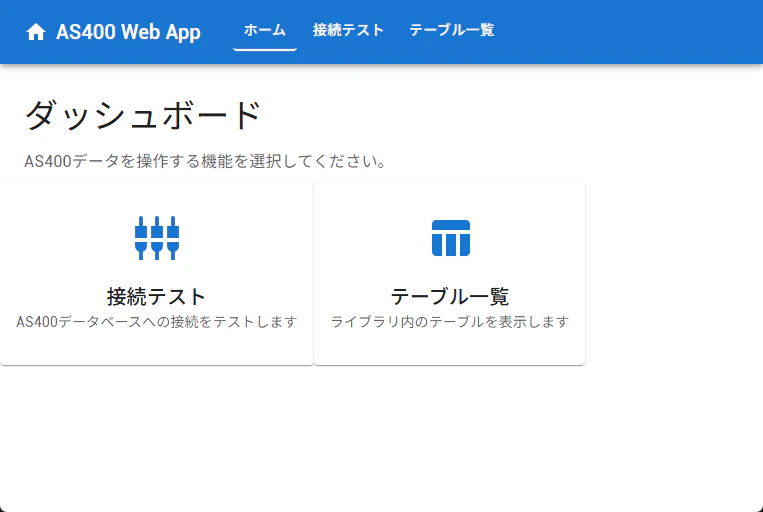Click the connection plugs icon

click(157, 238)
